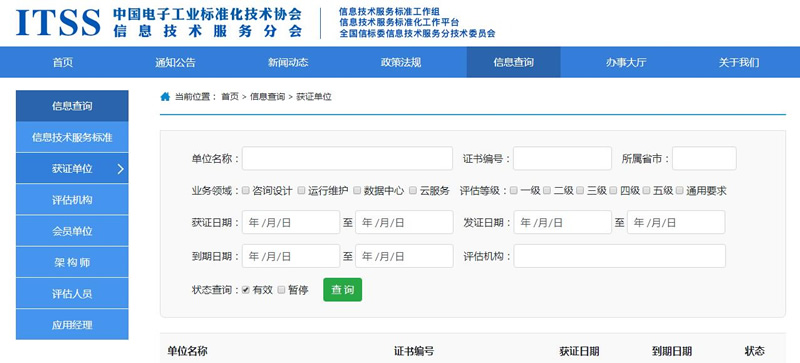Tick the 咨询设计 checkbox
Viewport: 800px width, 363px height.
click(246, 190)
